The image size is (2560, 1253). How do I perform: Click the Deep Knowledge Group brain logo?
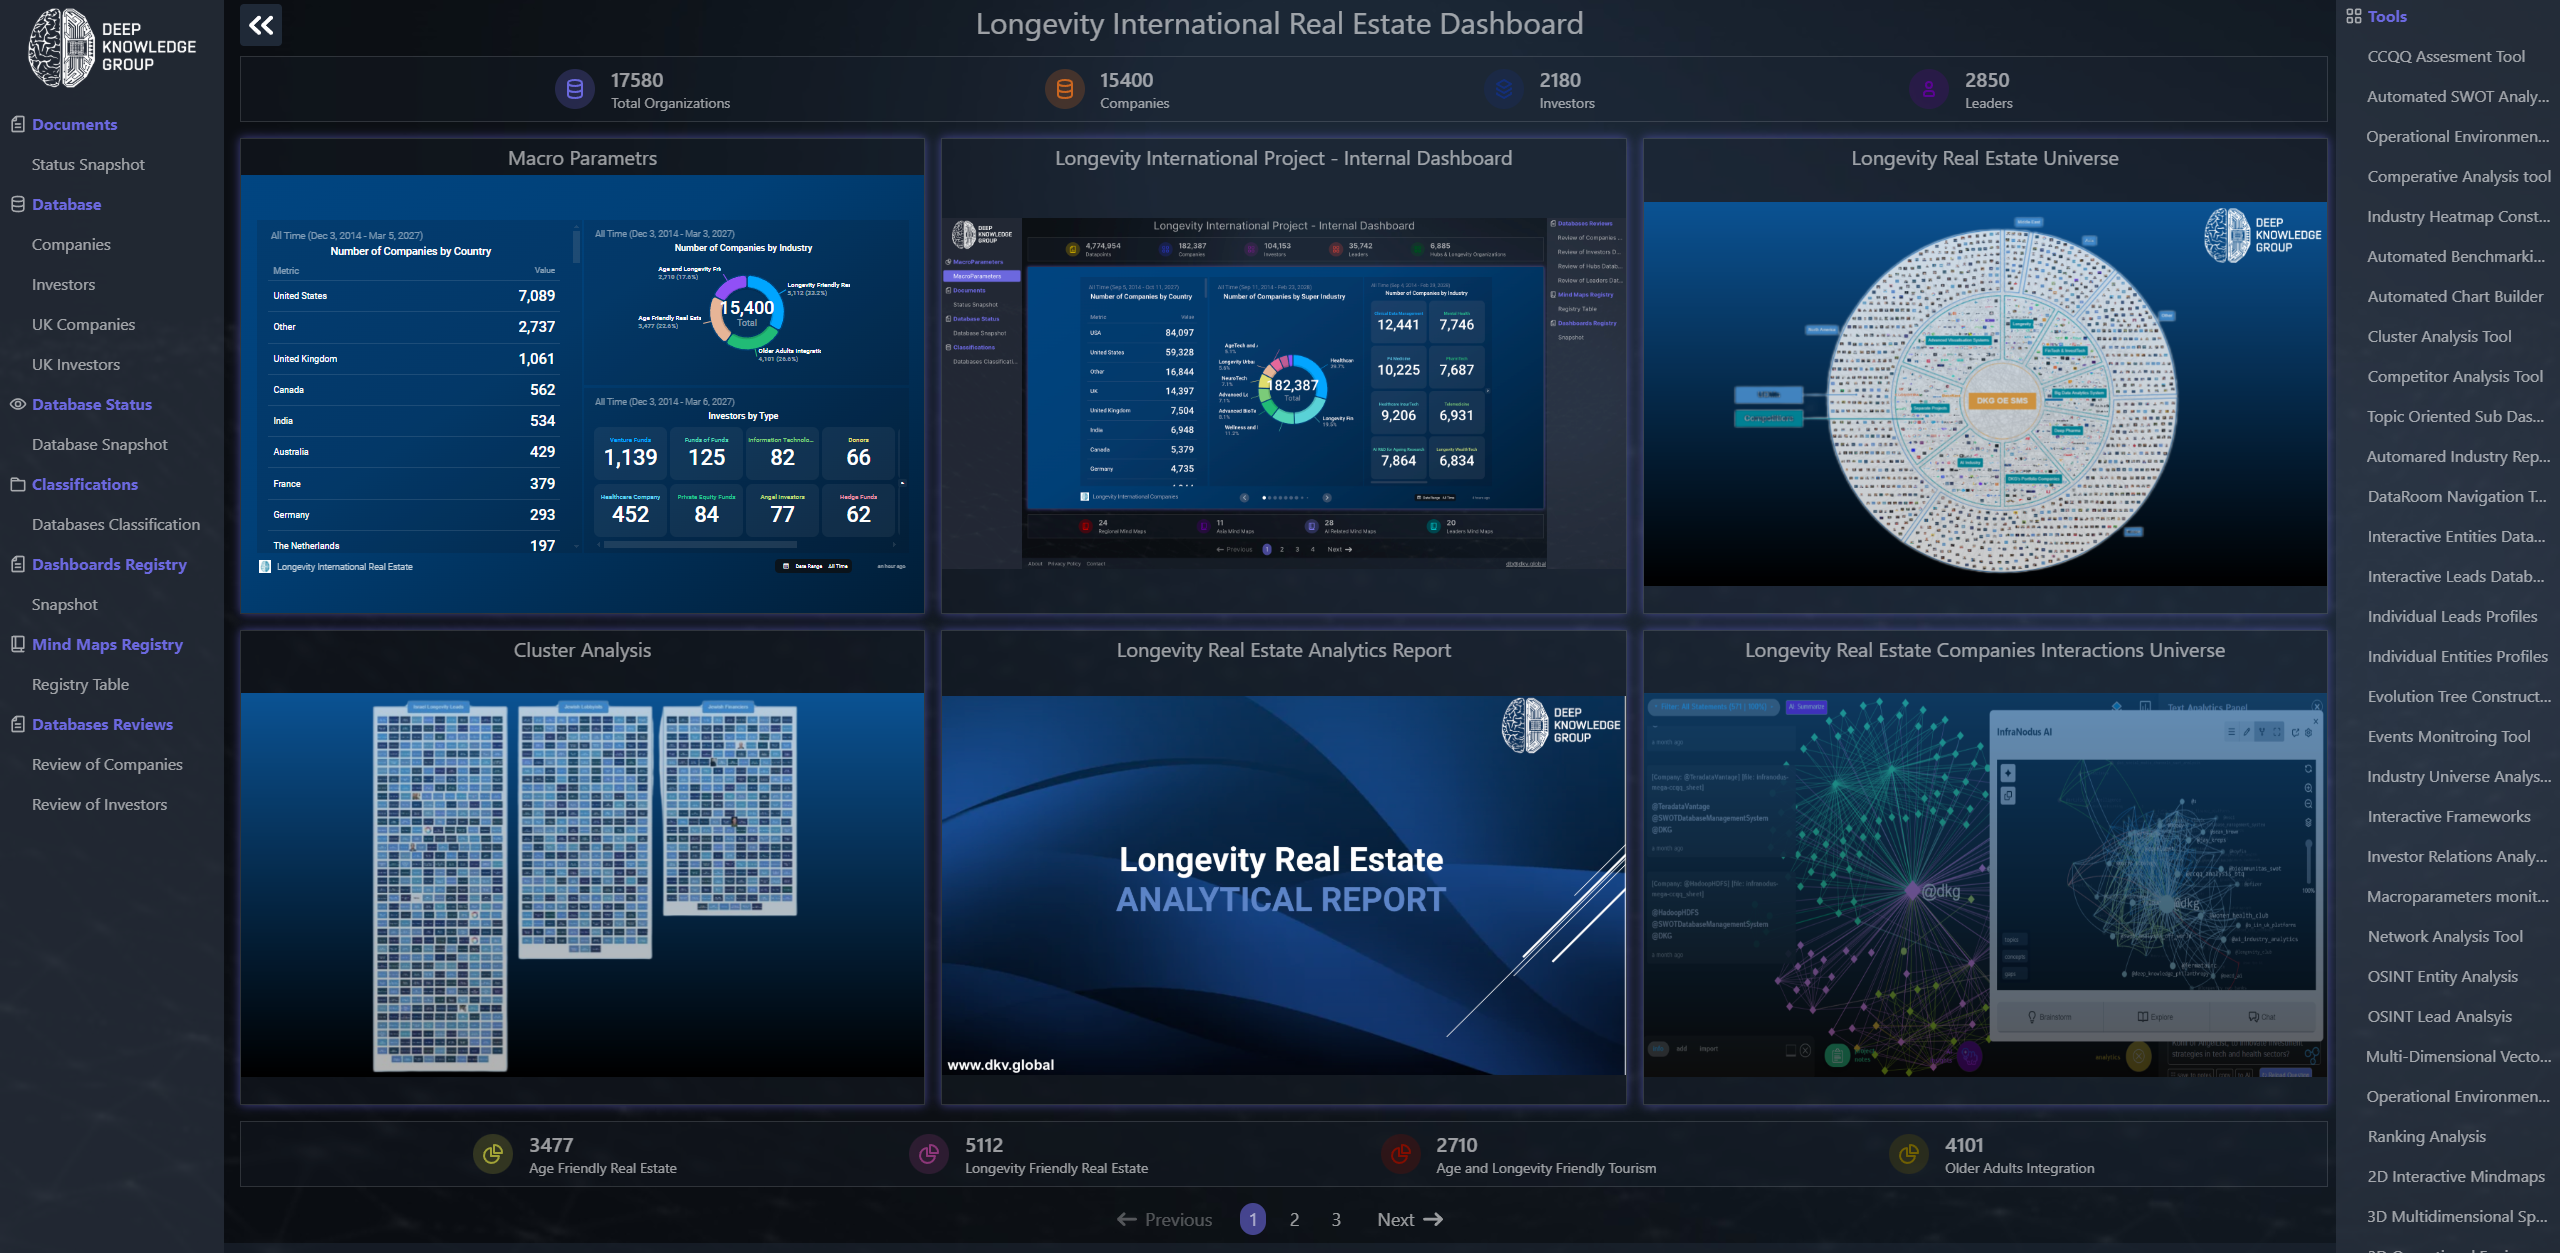point(62,47)
